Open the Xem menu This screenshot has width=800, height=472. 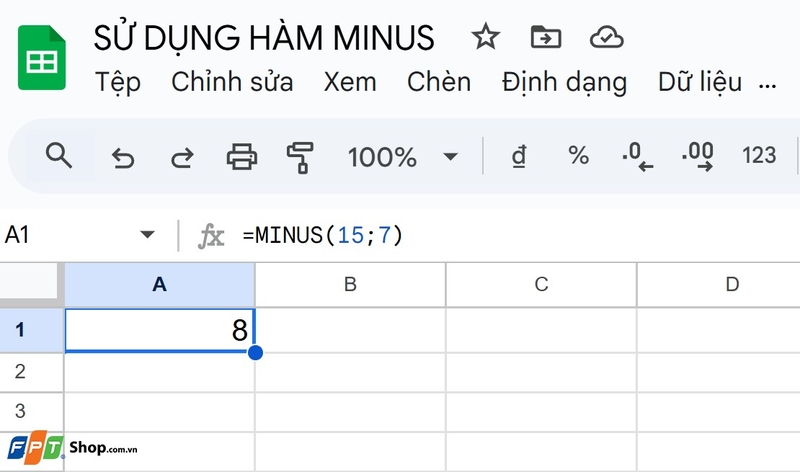pos(350,82)
